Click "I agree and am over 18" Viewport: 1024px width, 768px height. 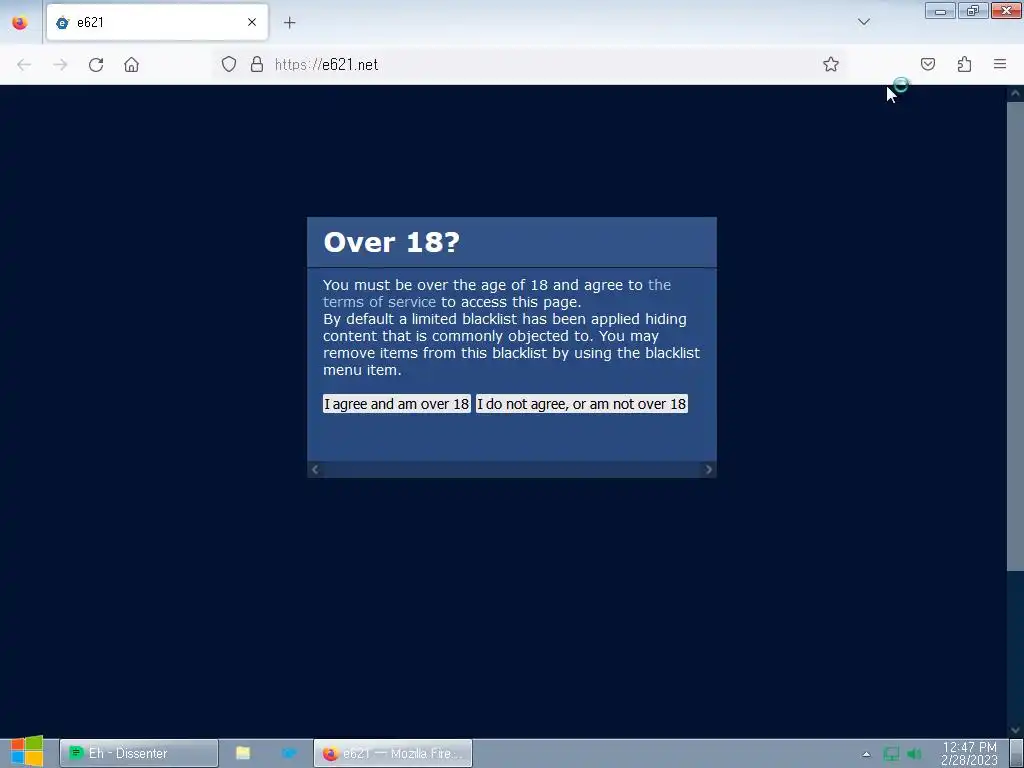coord(396,404)
